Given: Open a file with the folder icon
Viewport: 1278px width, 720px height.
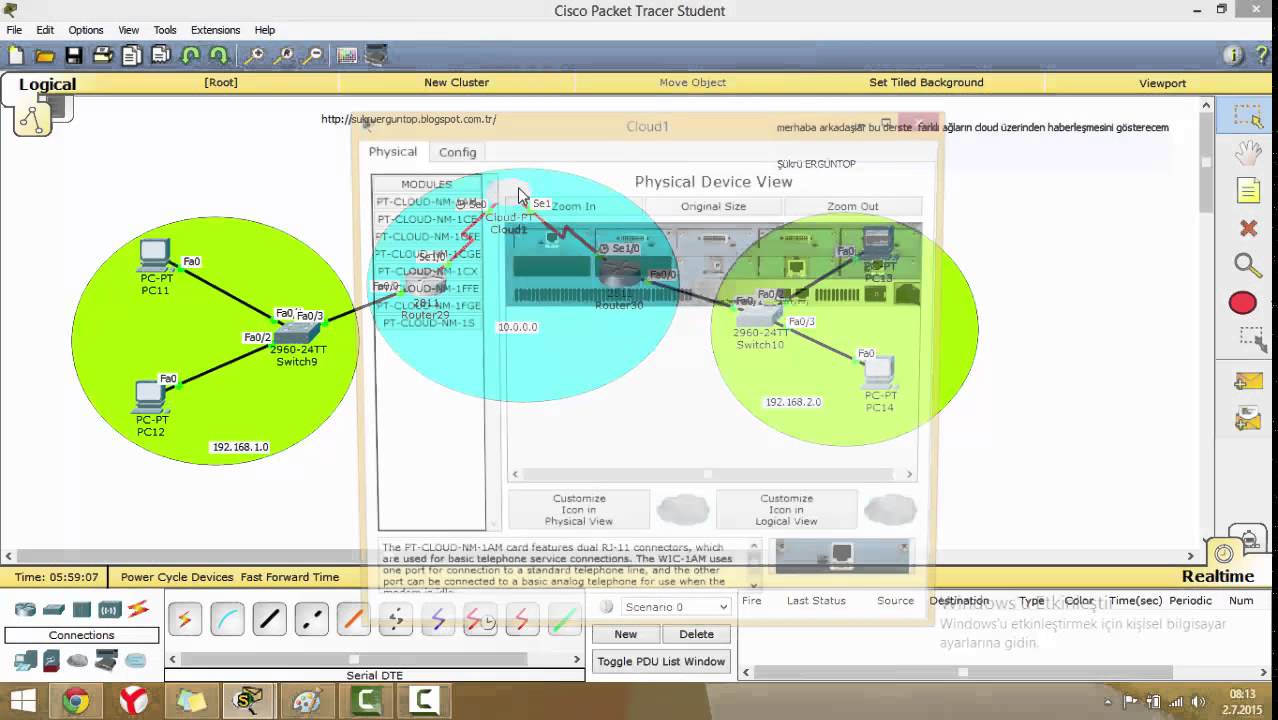Looking at the screenshot, I should 45,56.
